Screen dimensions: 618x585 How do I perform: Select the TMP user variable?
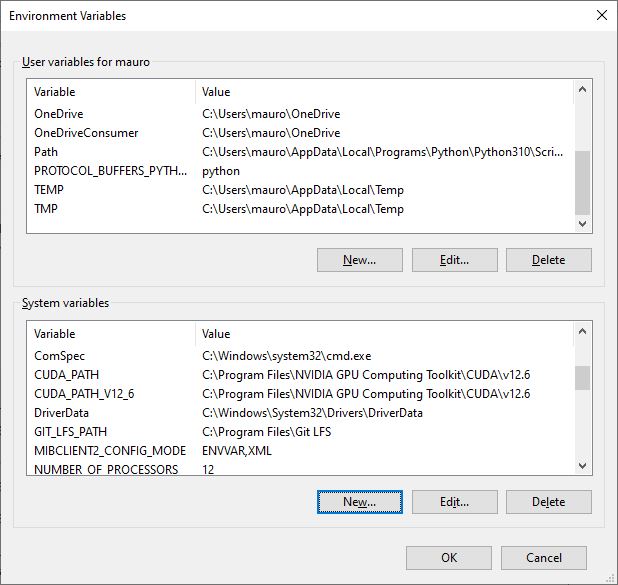tap(300, 209)
